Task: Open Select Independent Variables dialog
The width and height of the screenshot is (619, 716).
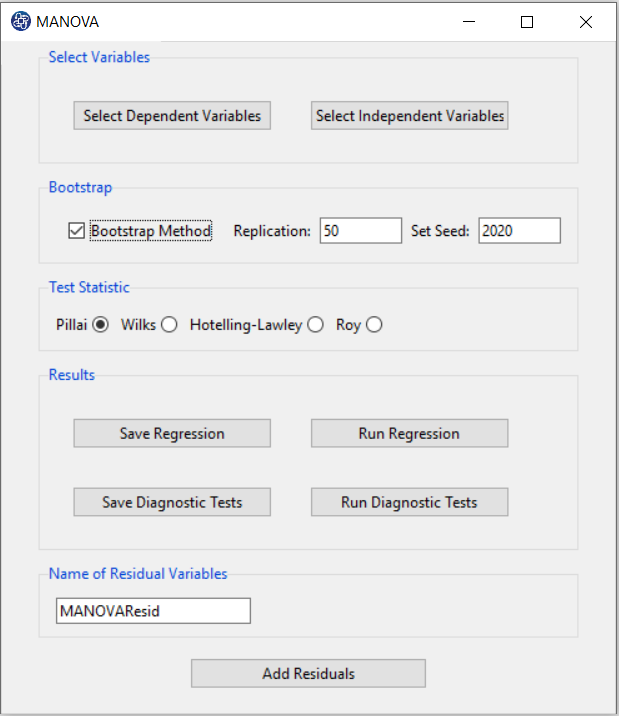Action: coord(409,116)
